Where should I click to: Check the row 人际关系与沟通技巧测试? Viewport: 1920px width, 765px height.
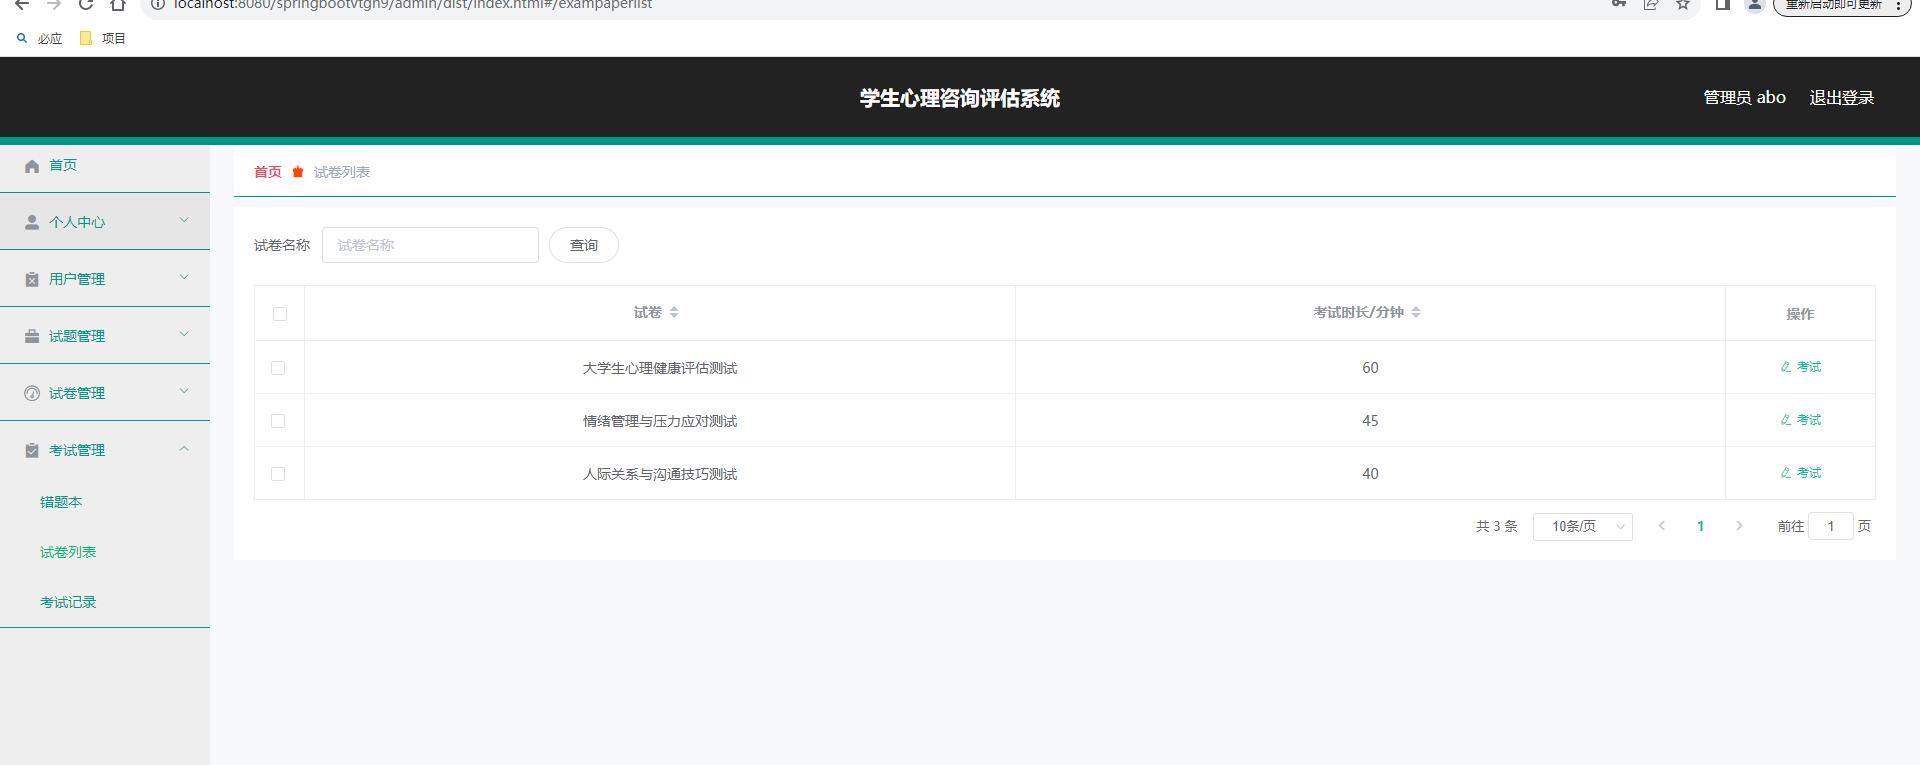click(278, 474)
